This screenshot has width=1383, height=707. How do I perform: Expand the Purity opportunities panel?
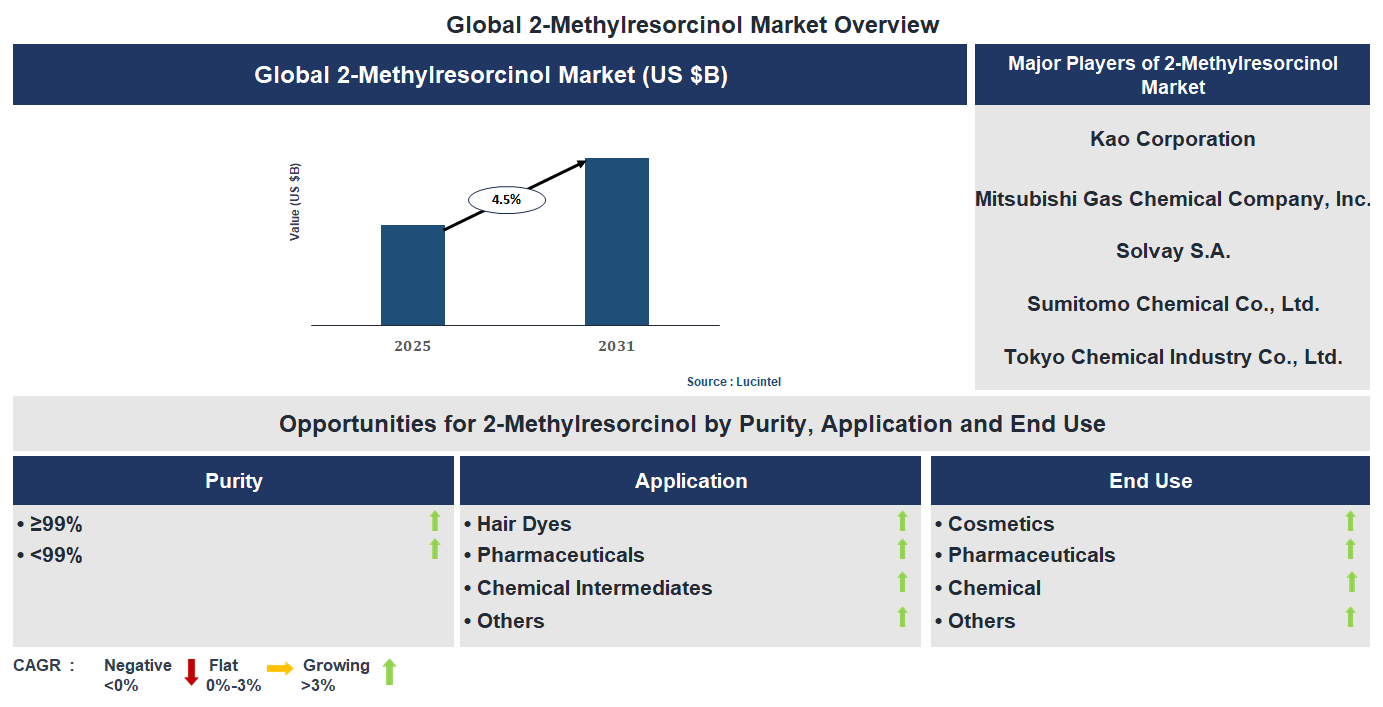point(233,480)
